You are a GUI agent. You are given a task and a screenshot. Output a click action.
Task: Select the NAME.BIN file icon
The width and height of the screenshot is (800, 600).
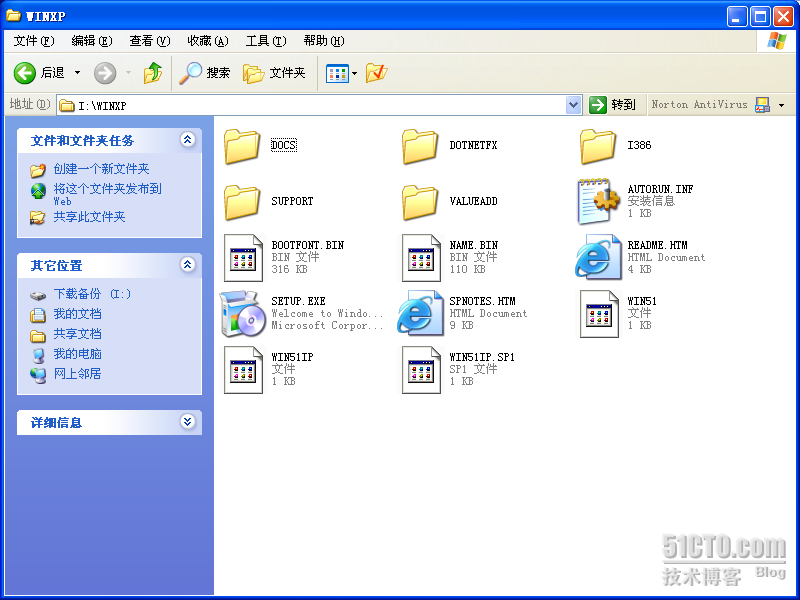[x=421, y=258]
